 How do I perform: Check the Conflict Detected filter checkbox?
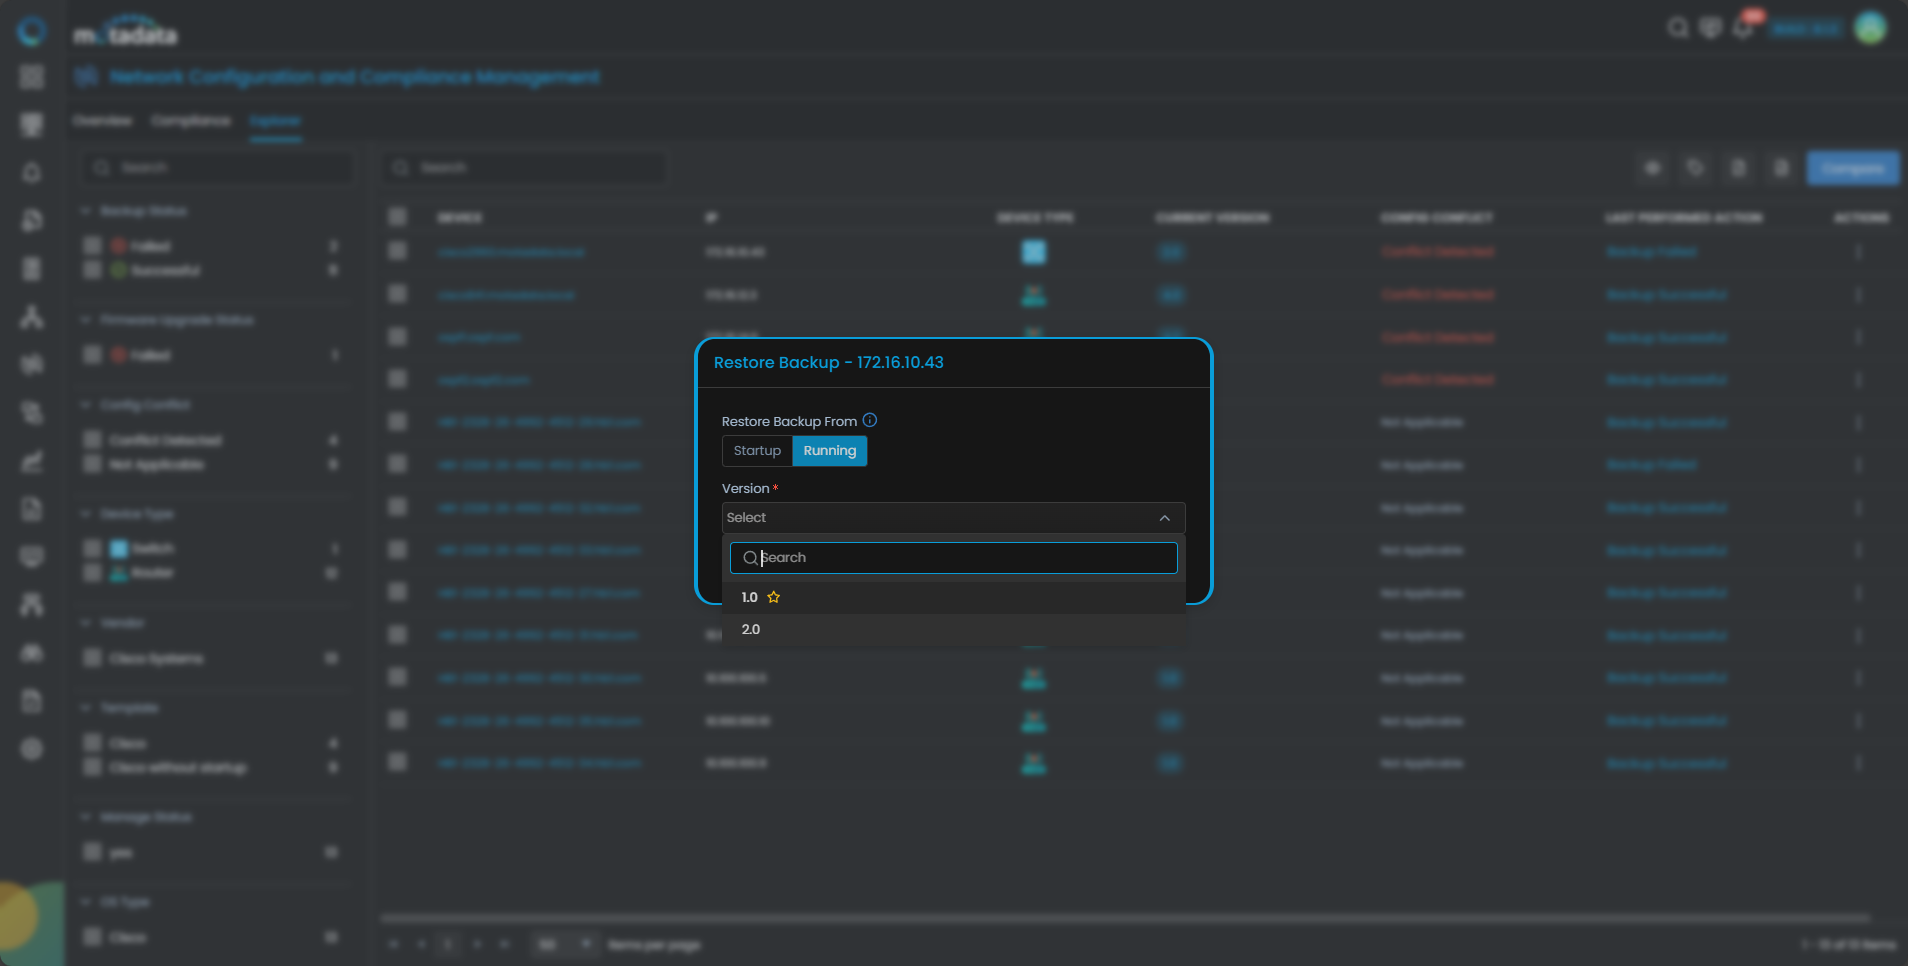[92, 440]
